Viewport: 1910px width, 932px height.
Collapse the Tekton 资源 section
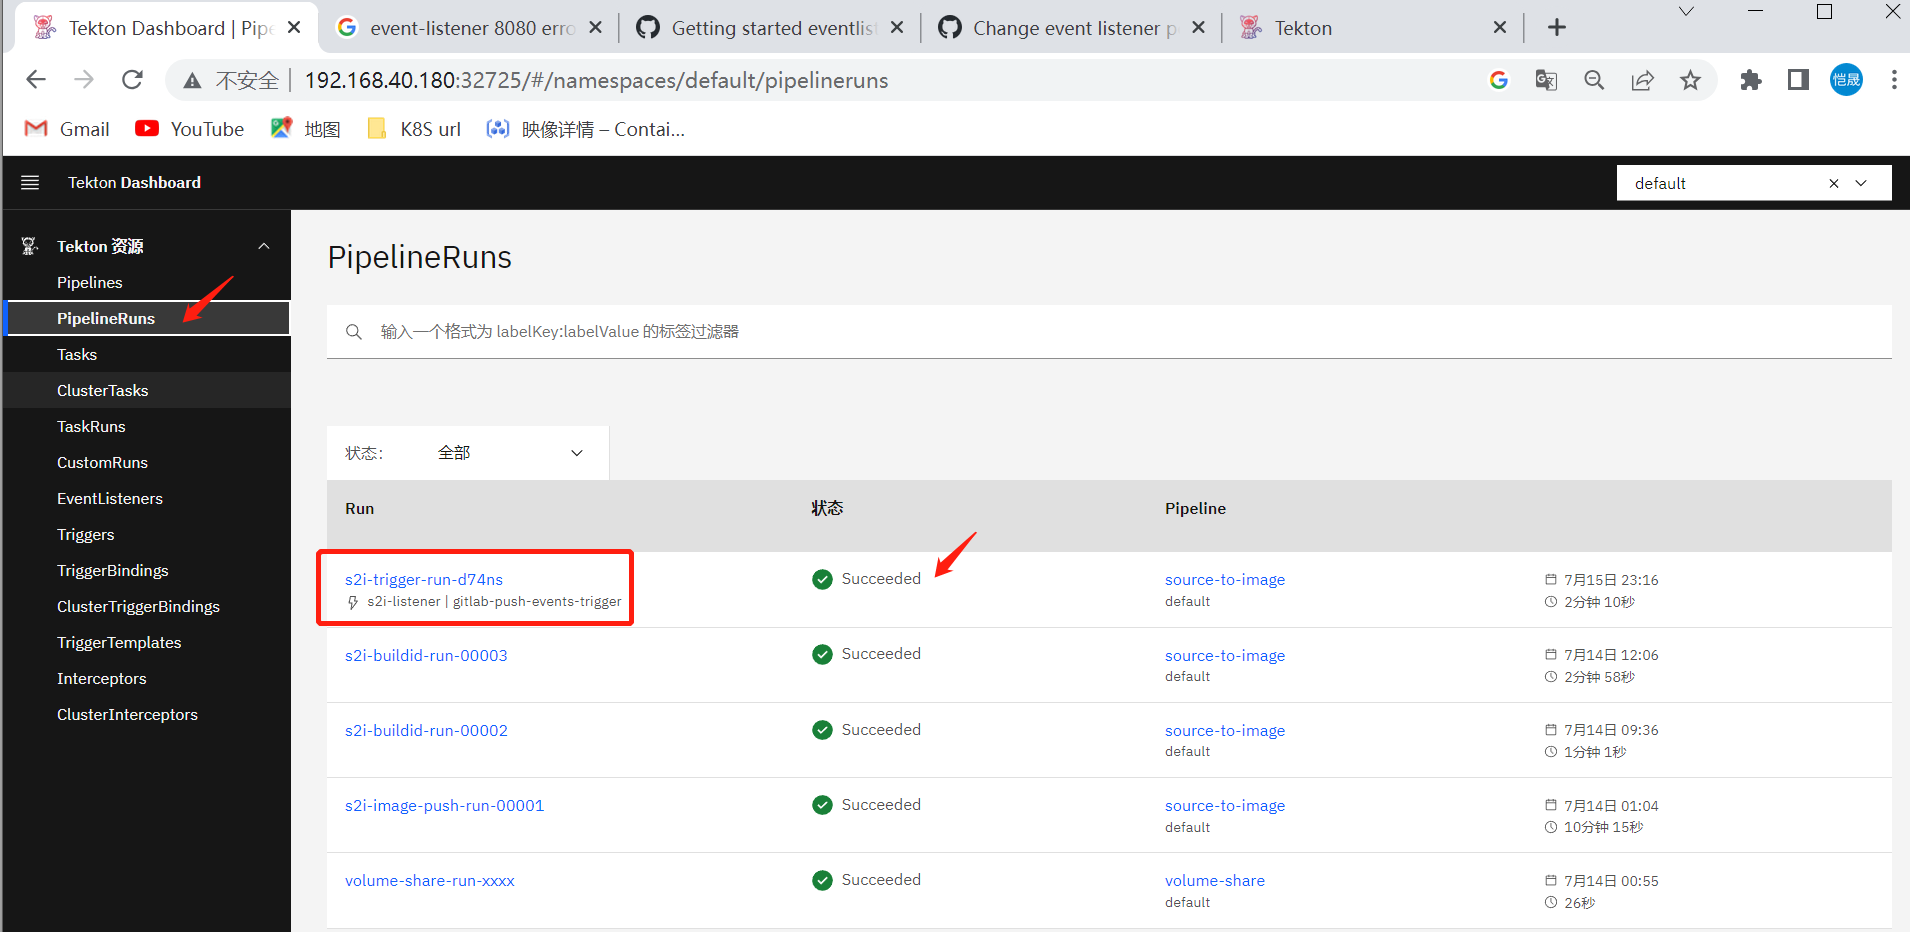click(263, 245)
